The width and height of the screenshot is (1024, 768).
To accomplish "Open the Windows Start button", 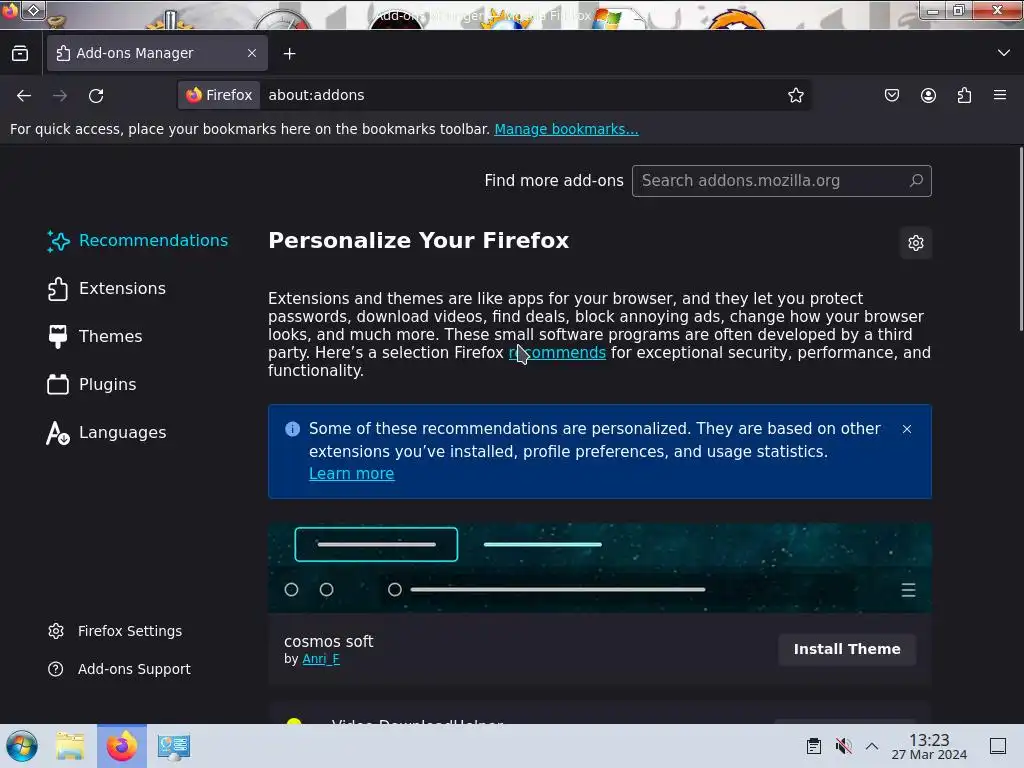I will pyautogui.click(x=22, y=746).
